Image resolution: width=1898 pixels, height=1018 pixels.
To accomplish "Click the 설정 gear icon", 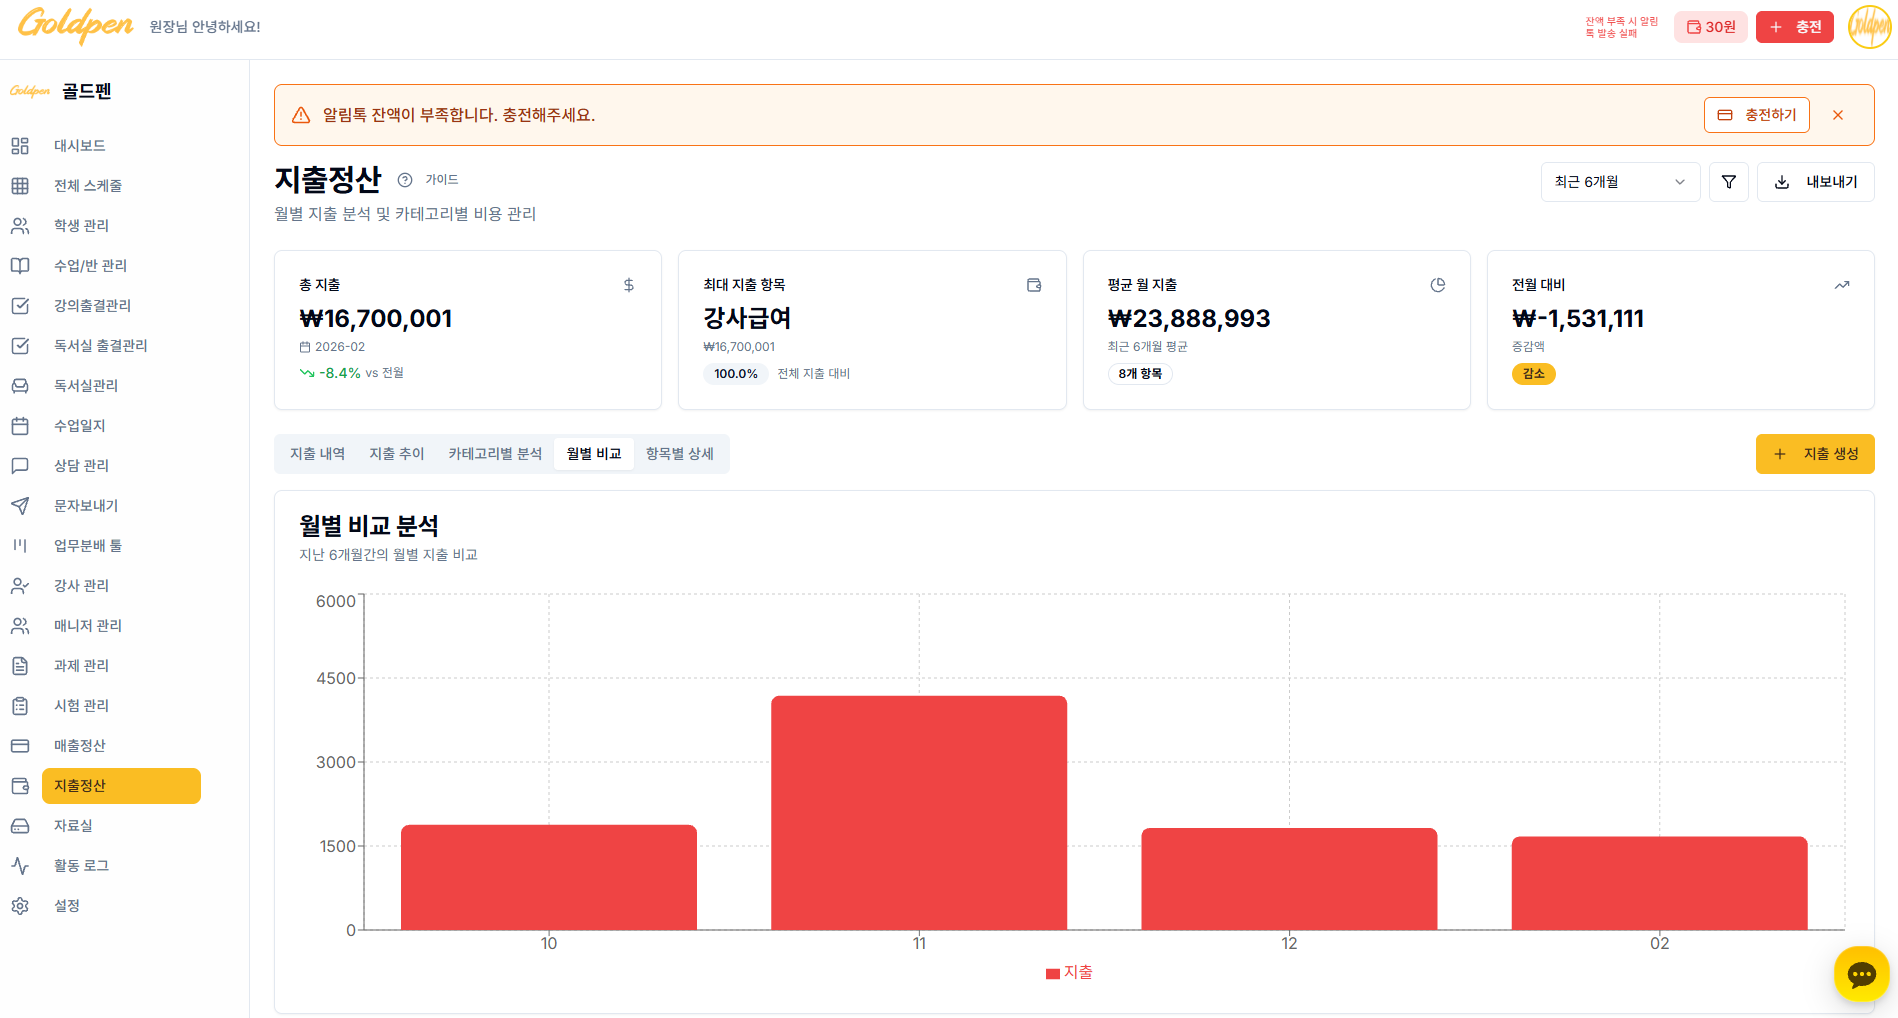I will 20,906.
